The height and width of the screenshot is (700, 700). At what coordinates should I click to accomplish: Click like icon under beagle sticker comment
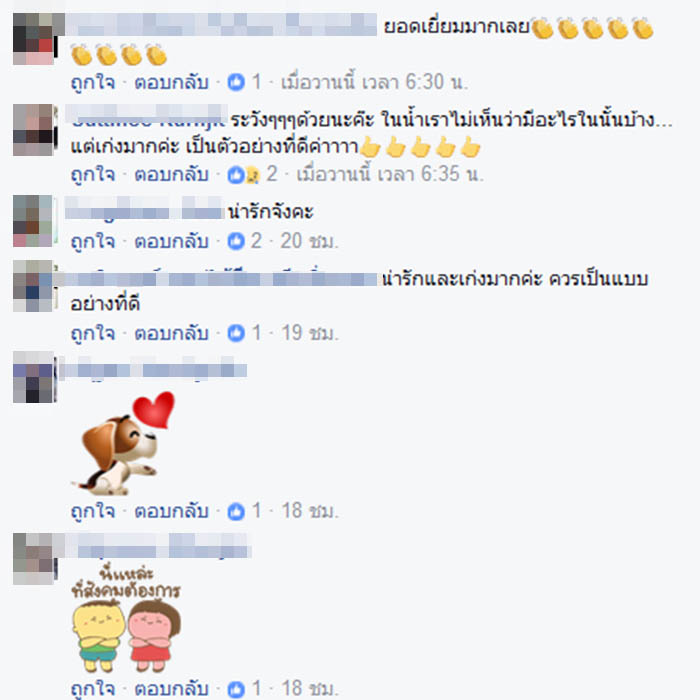coord(236,511)
